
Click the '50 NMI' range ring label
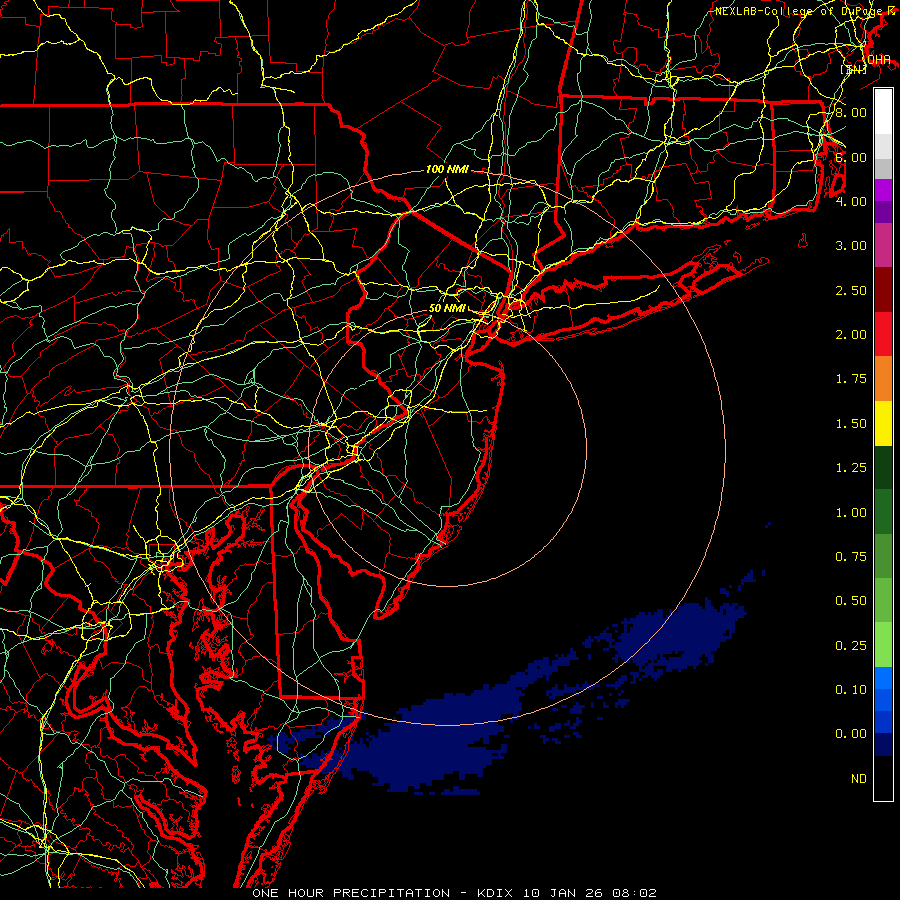coord(447,308)
